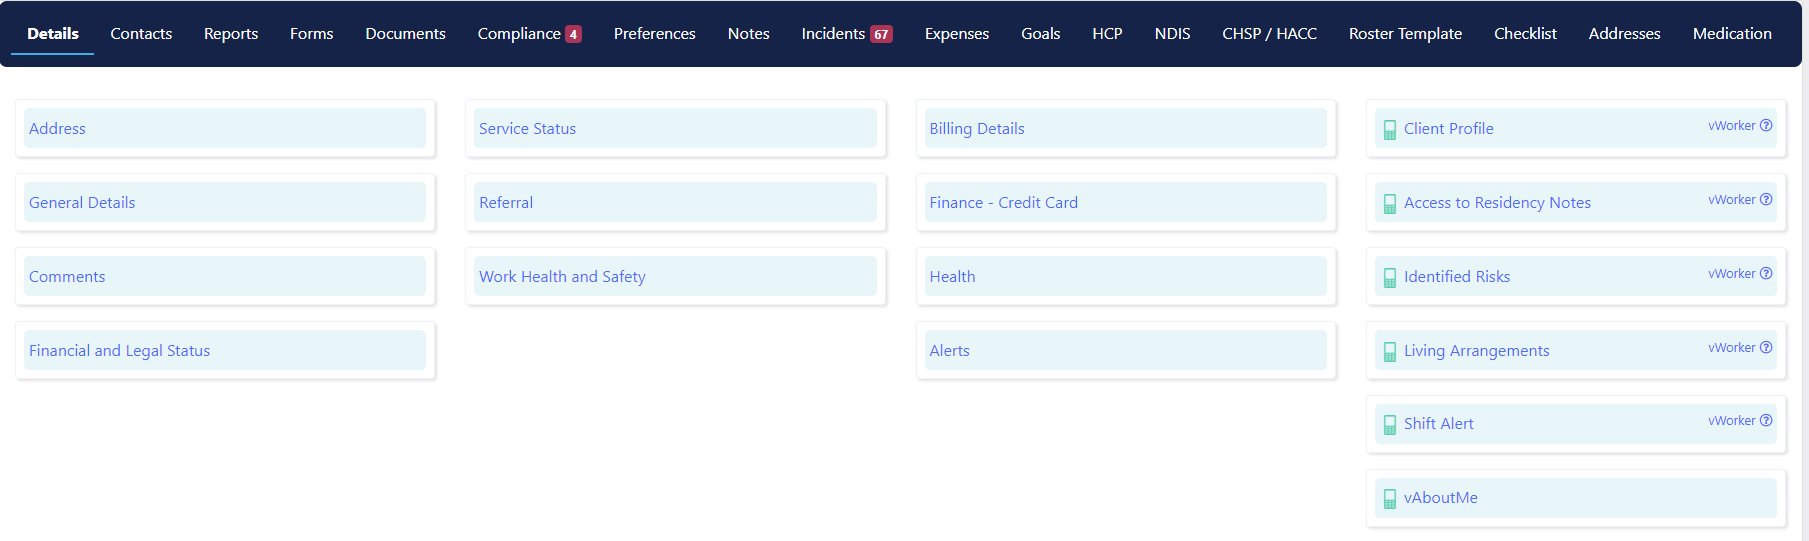Open vWorker help icon on Identified Risks
Screen dimensions: 1809x541
1766,274
